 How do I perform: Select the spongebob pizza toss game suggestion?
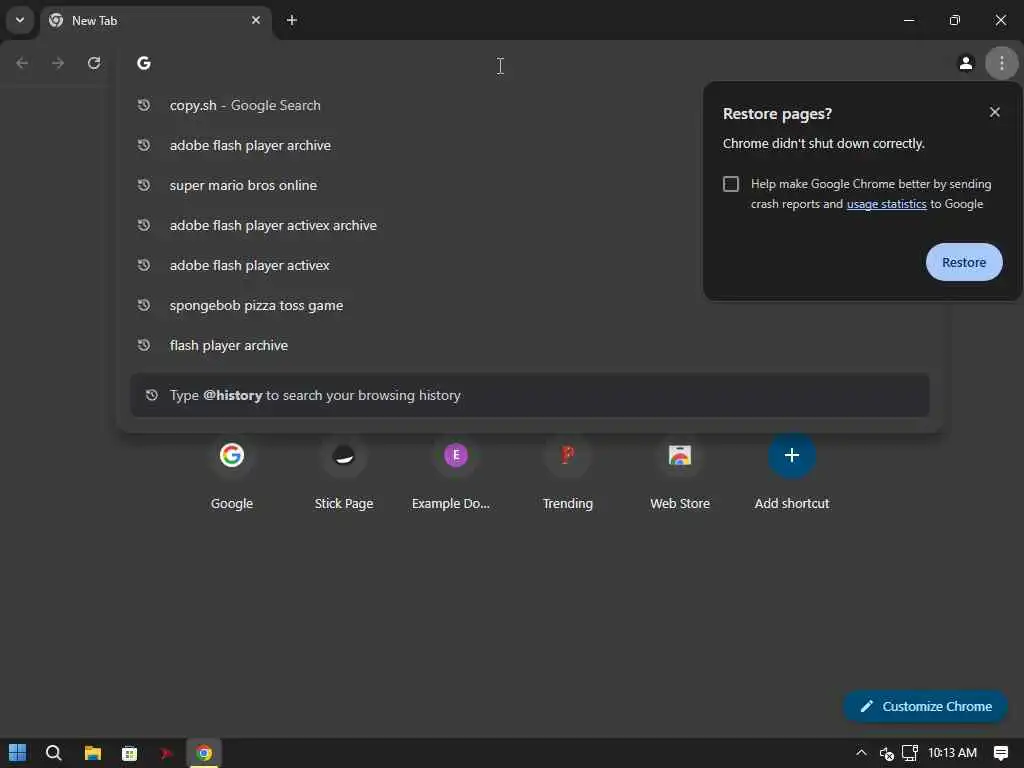click(x=530, y=305)
